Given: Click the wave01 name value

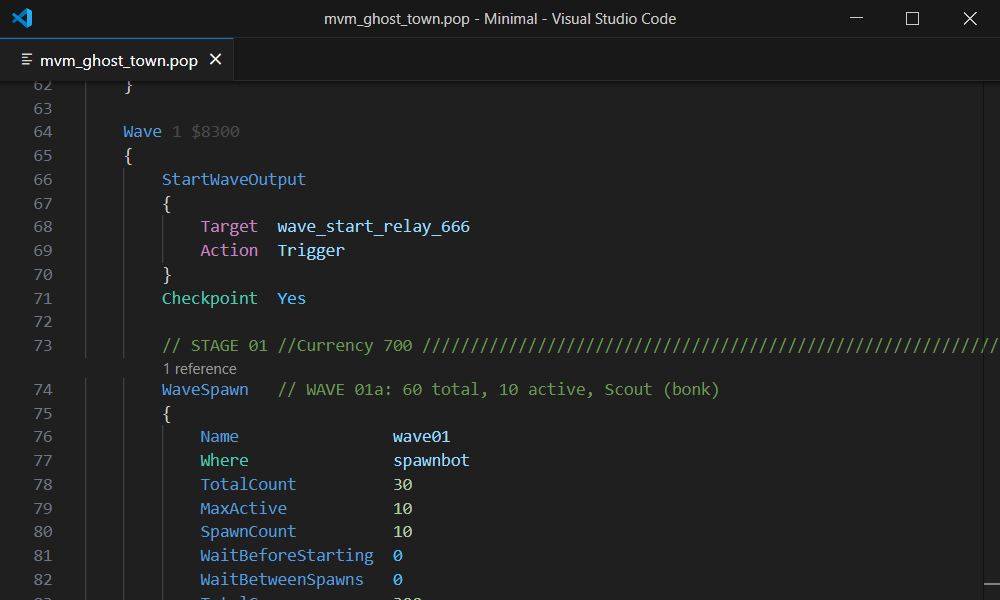Looking at the screenshot, I should tap(421, 437).
